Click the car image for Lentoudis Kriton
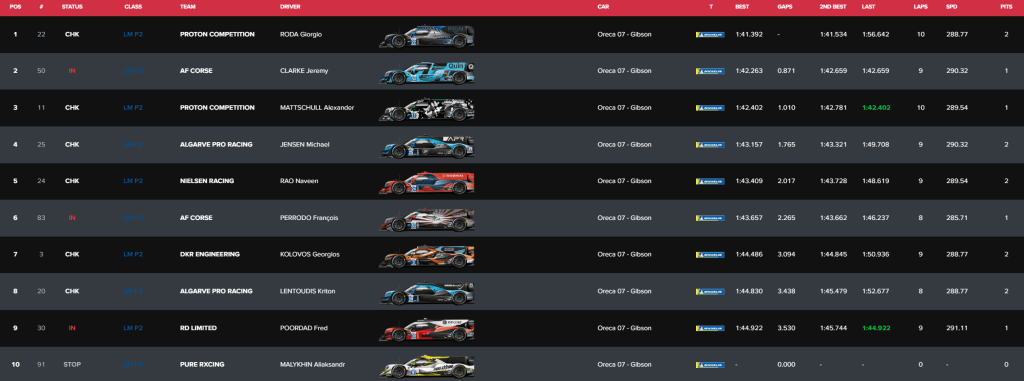The image size is (1024, 381). [x=426, y=293]
